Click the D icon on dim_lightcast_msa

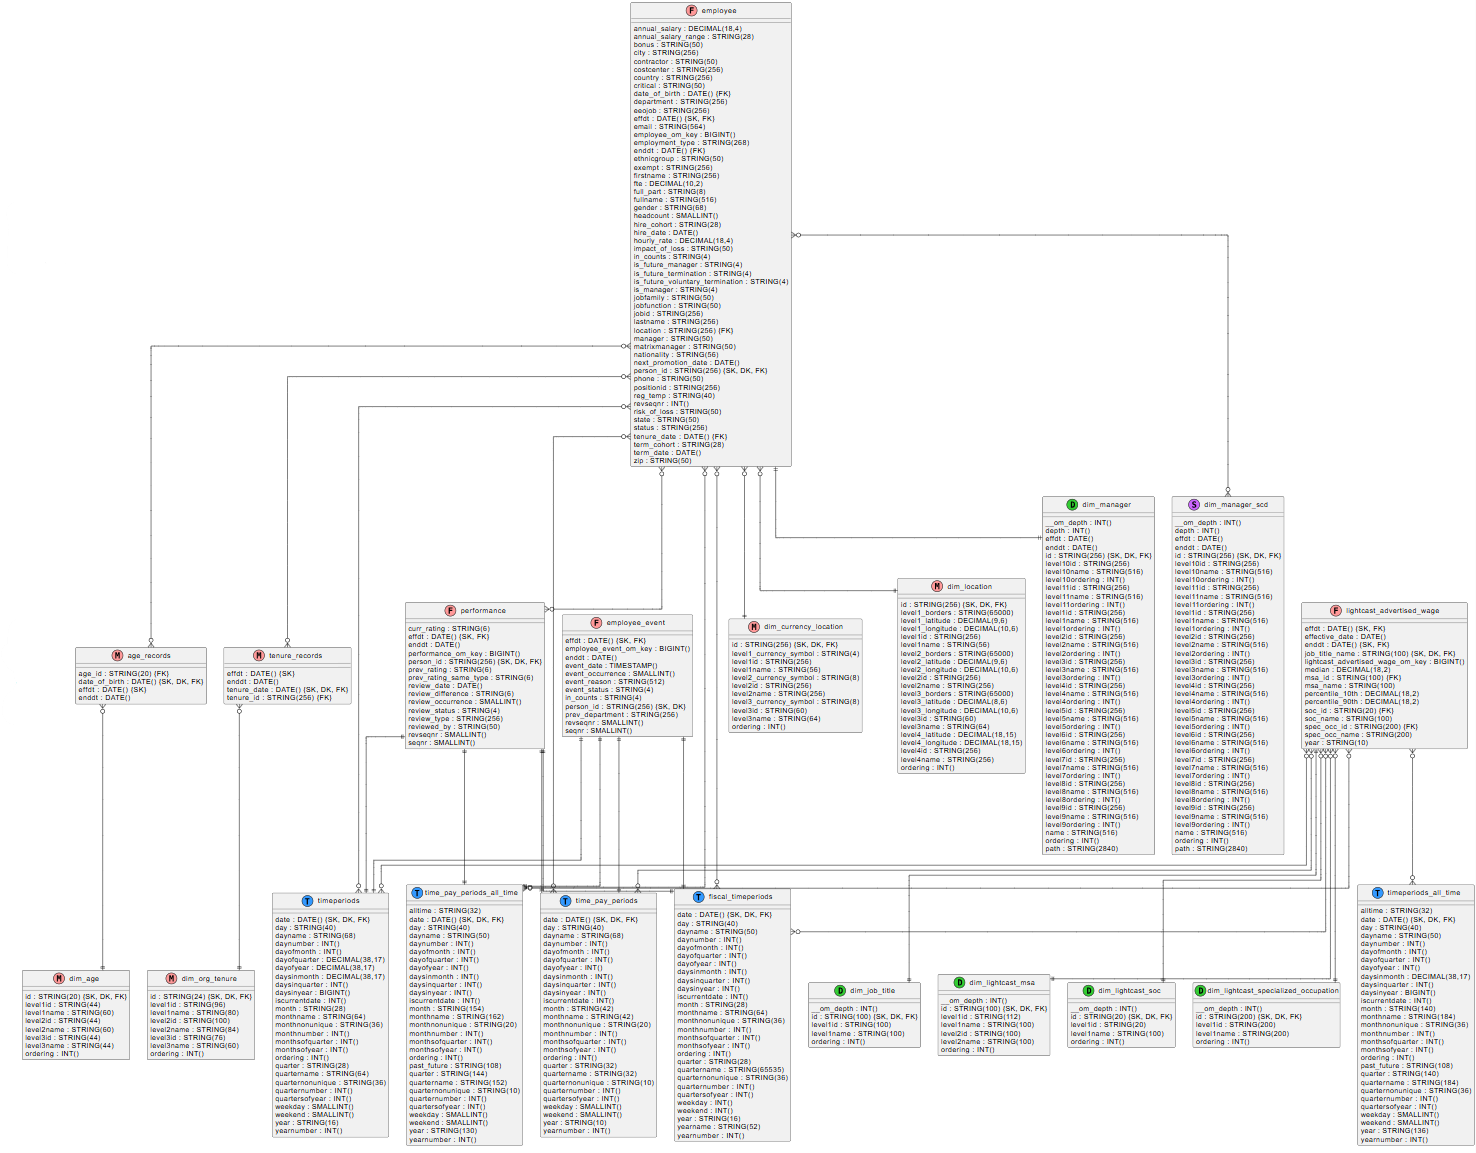[x=959, y=983]
